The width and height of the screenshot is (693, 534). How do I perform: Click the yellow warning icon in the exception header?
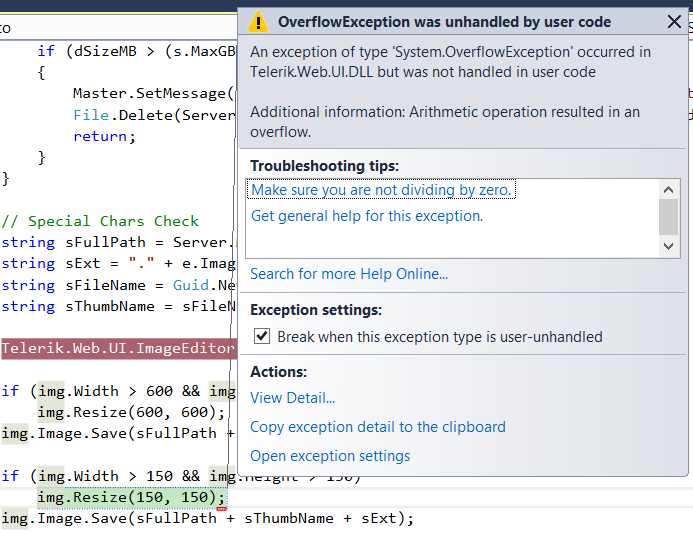tap(258, 22)
